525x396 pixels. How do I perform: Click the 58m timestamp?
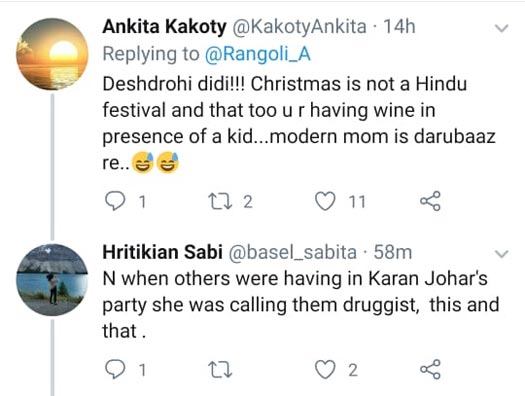(393, 252)
